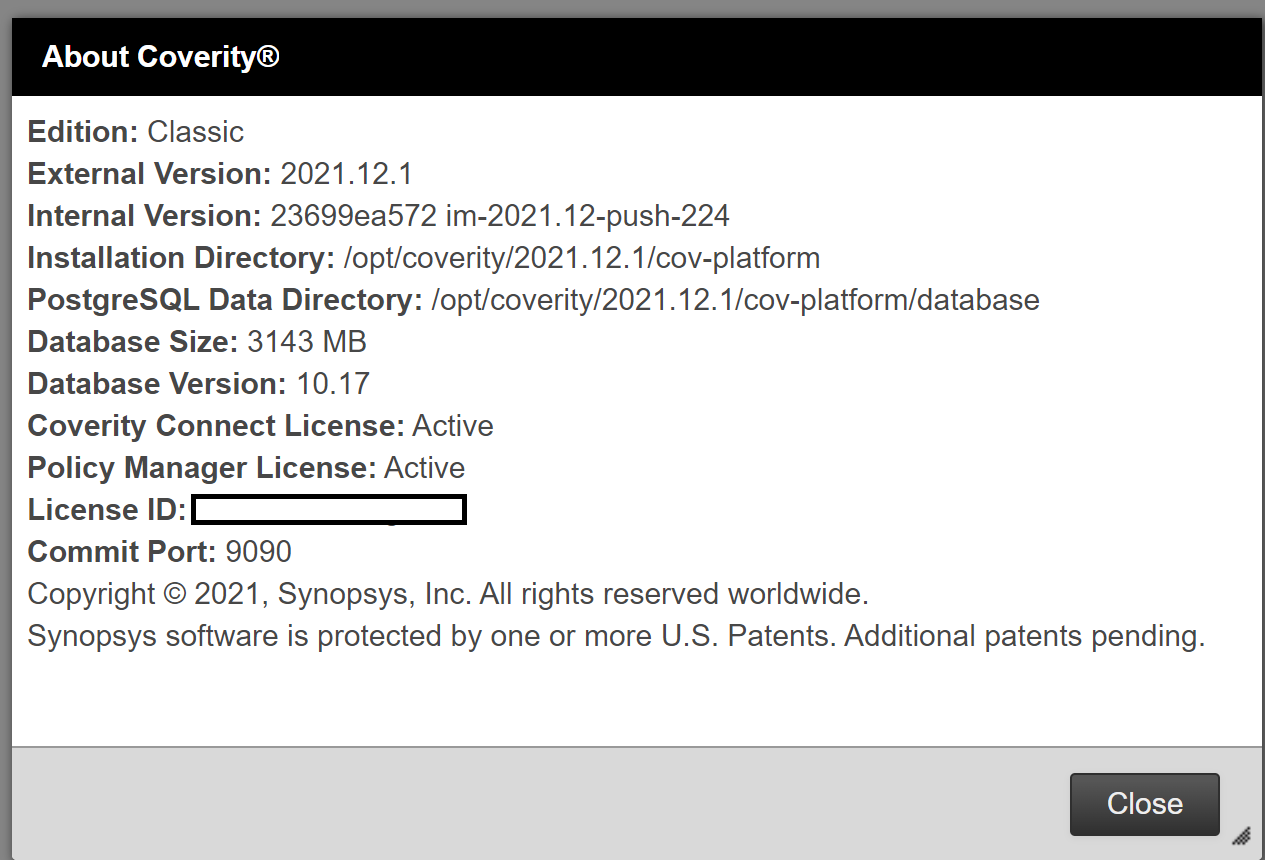Click the Database Size value 3143 MB
1265x860 pixels.
[x=306, y=342]
